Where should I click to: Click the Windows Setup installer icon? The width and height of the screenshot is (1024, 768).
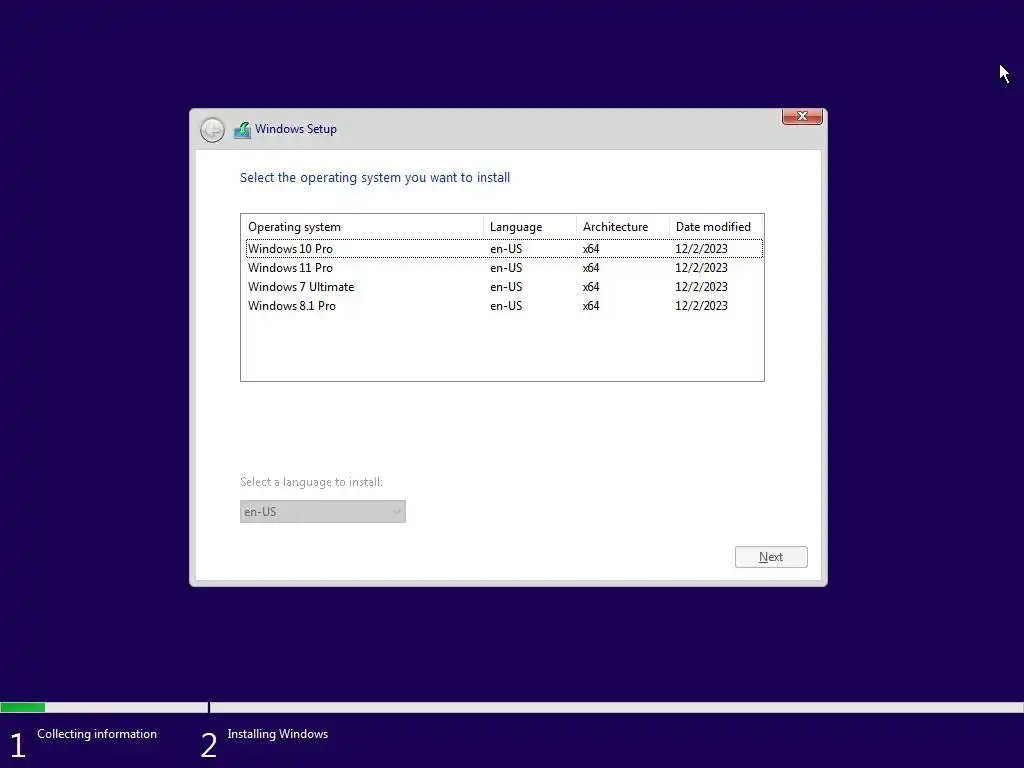[x=242, y=130]
